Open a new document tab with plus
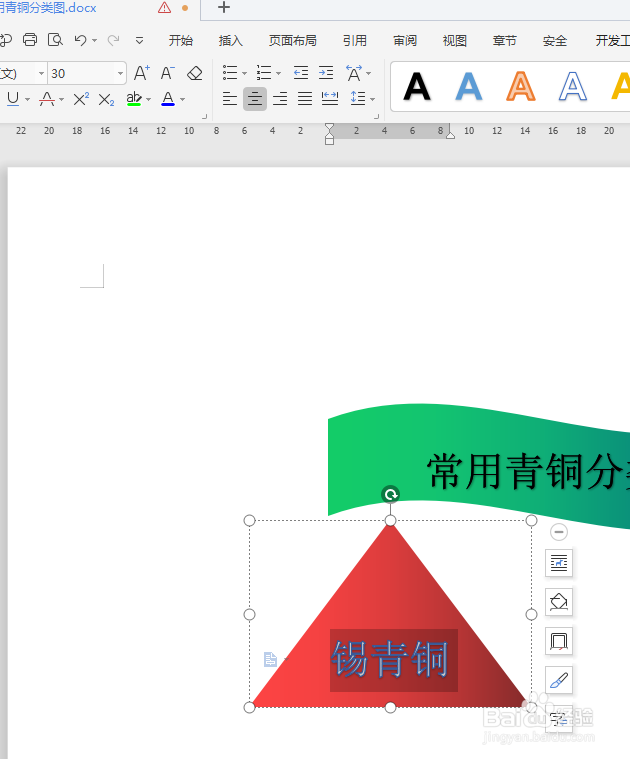 (x=224, y=7)
